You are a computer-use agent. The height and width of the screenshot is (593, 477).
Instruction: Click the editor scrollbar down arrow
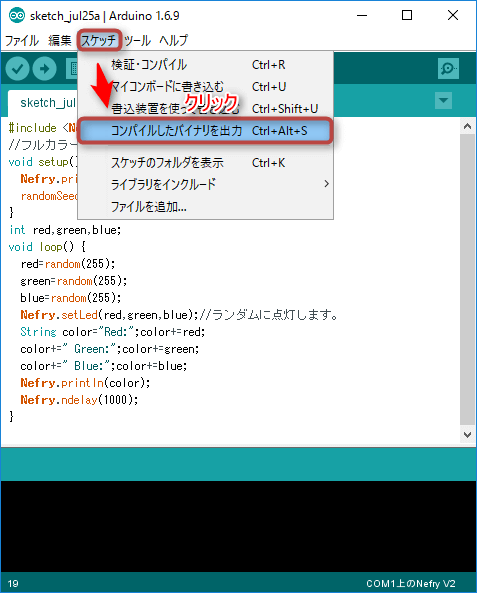point(468,435)
